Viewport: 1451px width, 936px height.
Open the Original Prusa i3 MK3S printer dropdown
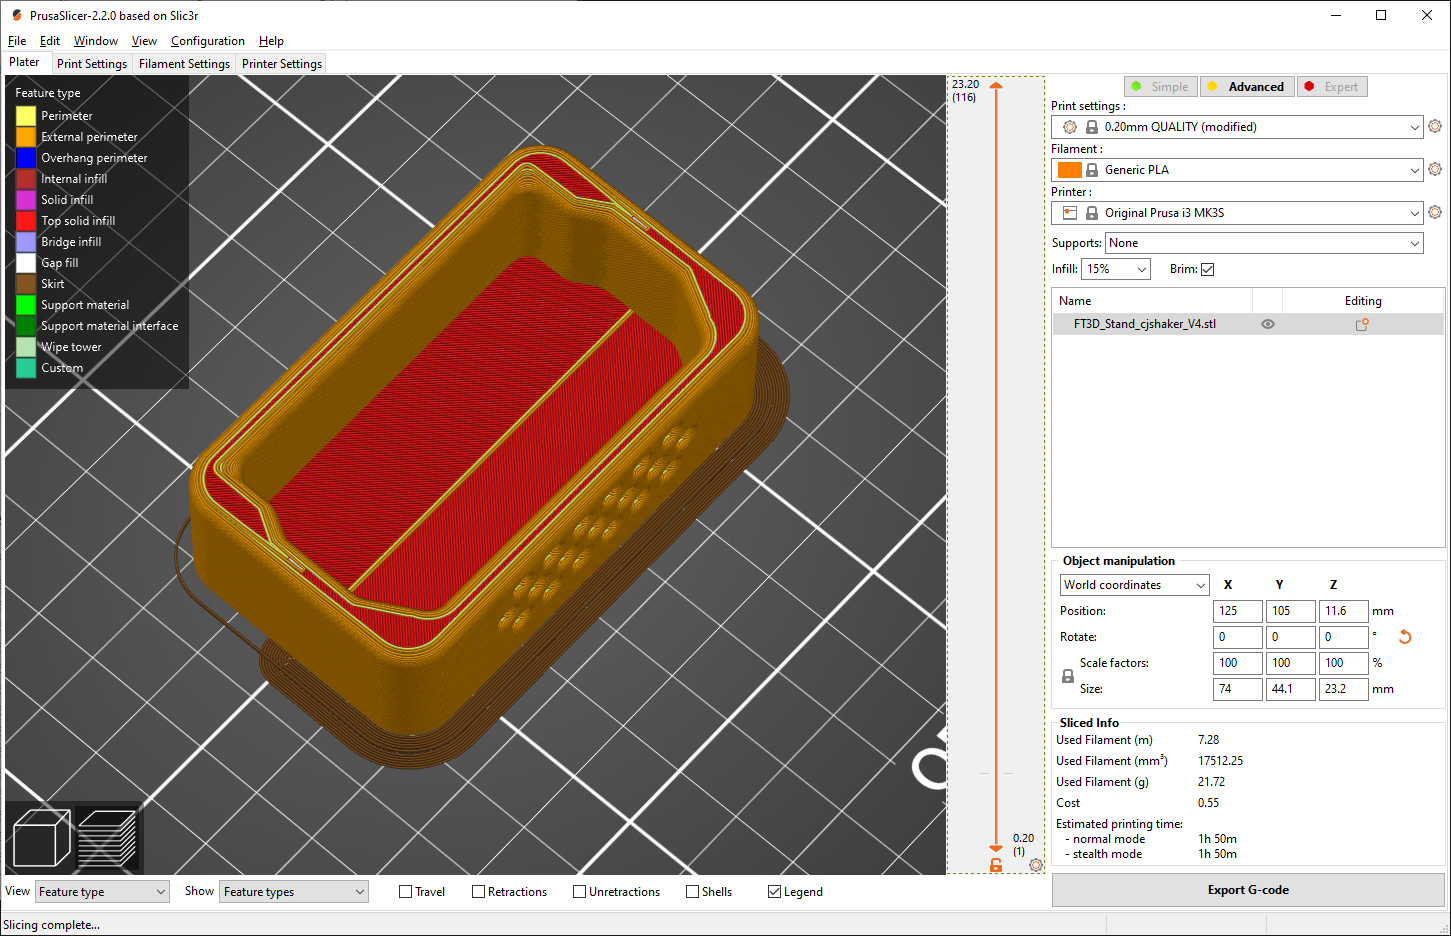tap(1237, 213)
